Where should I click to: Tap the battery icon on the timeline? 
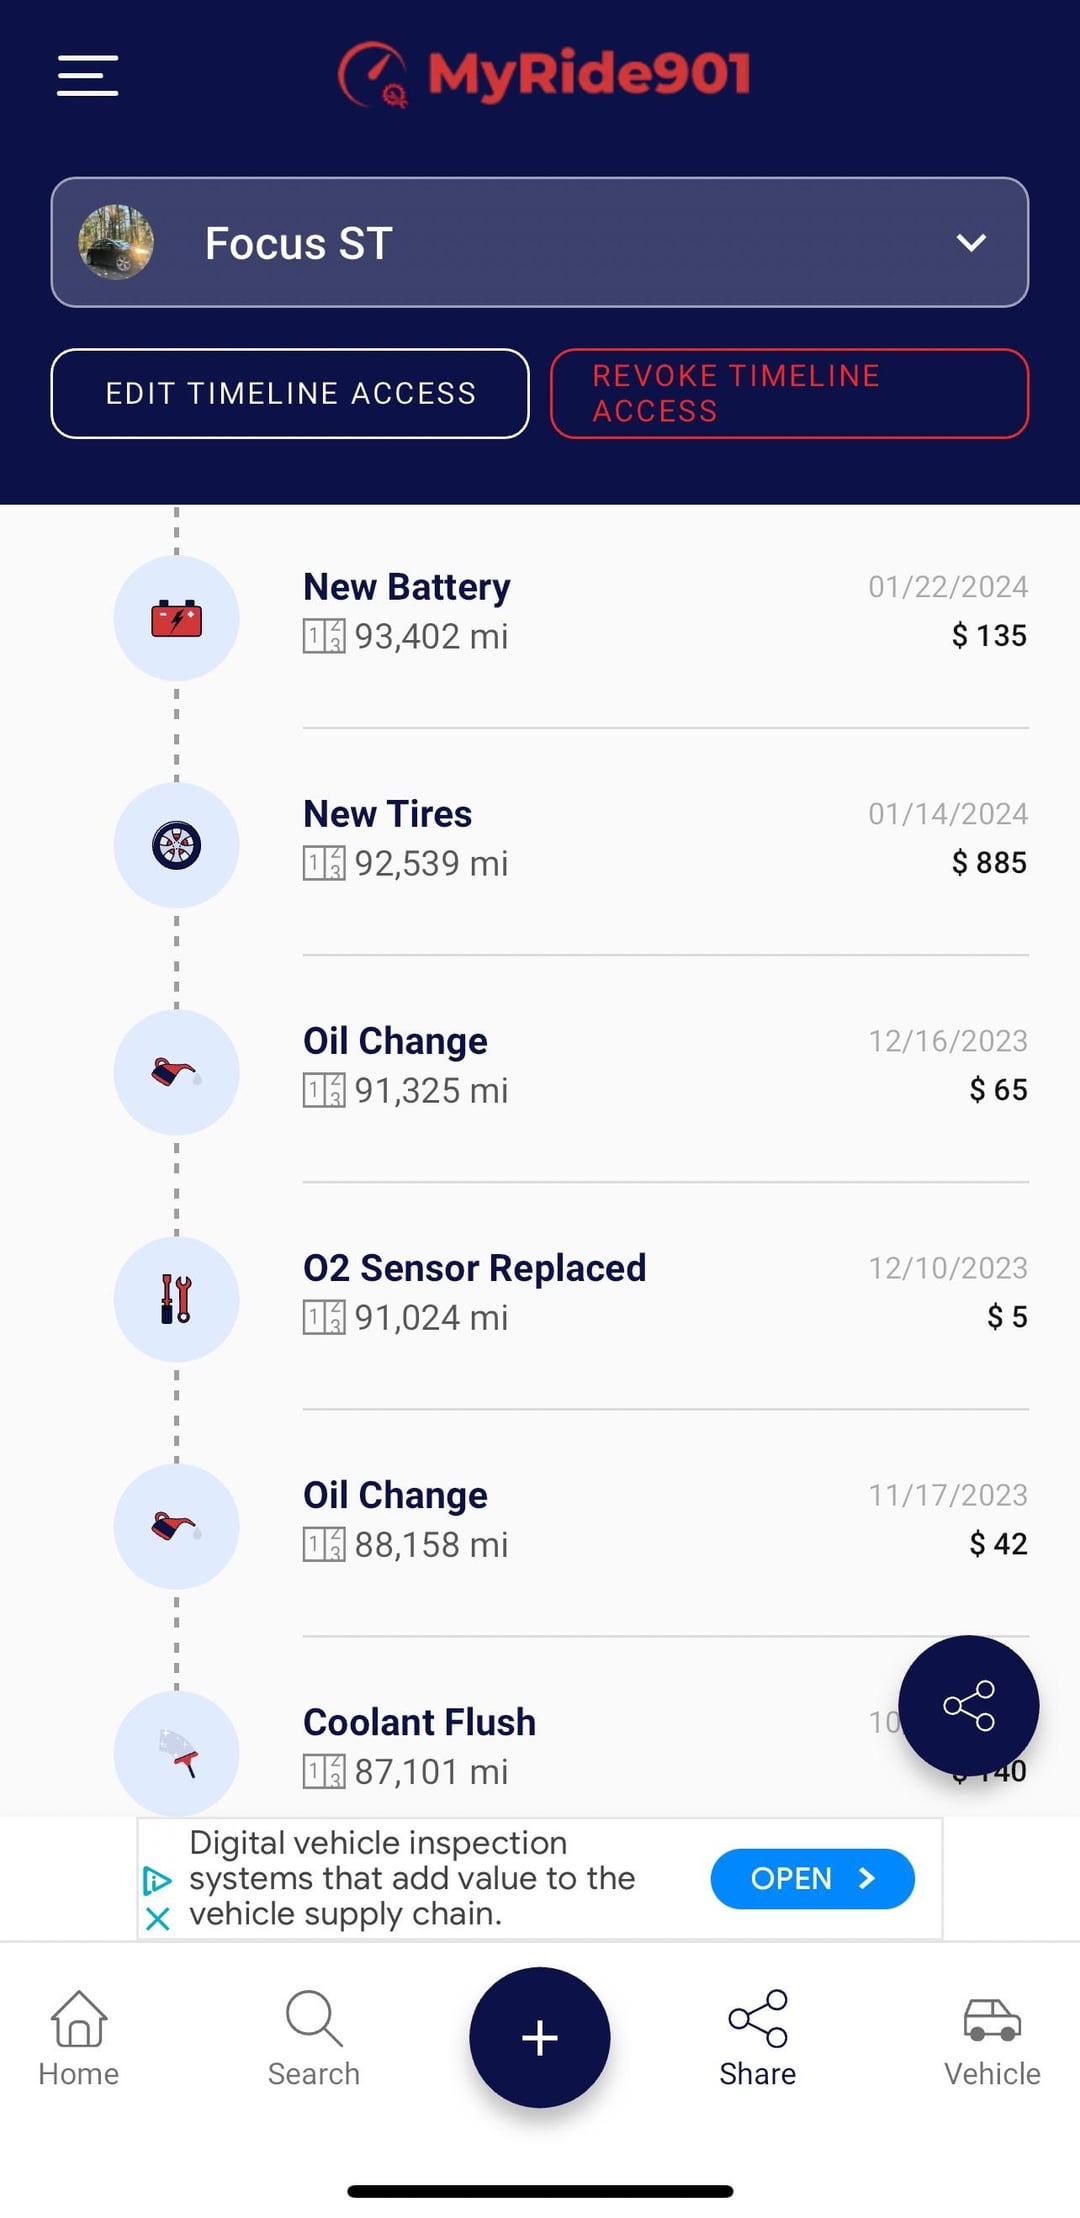(177, 619)
